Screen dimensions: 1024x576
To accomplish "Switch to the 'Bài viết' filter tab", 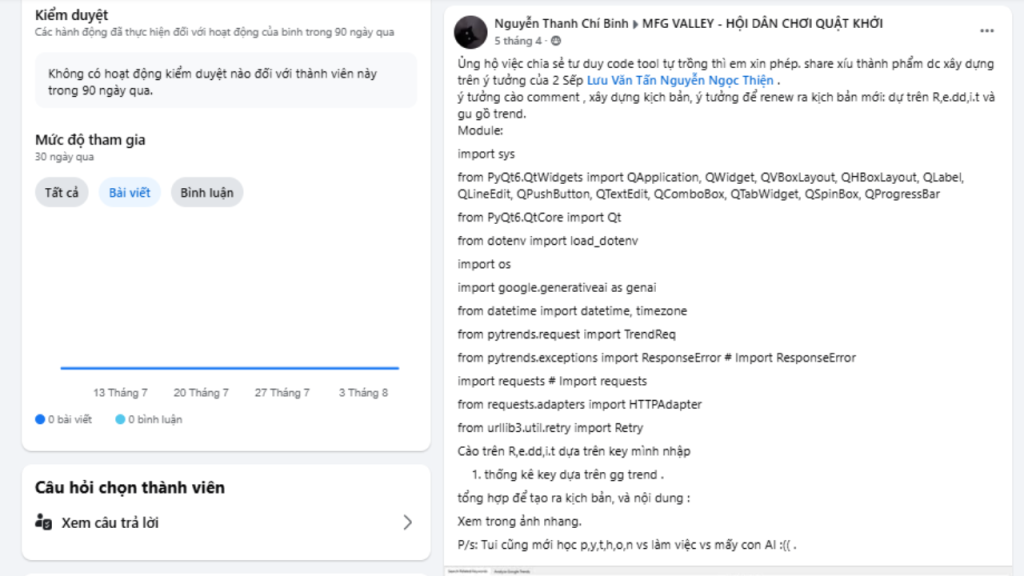I will coord(130,192).
